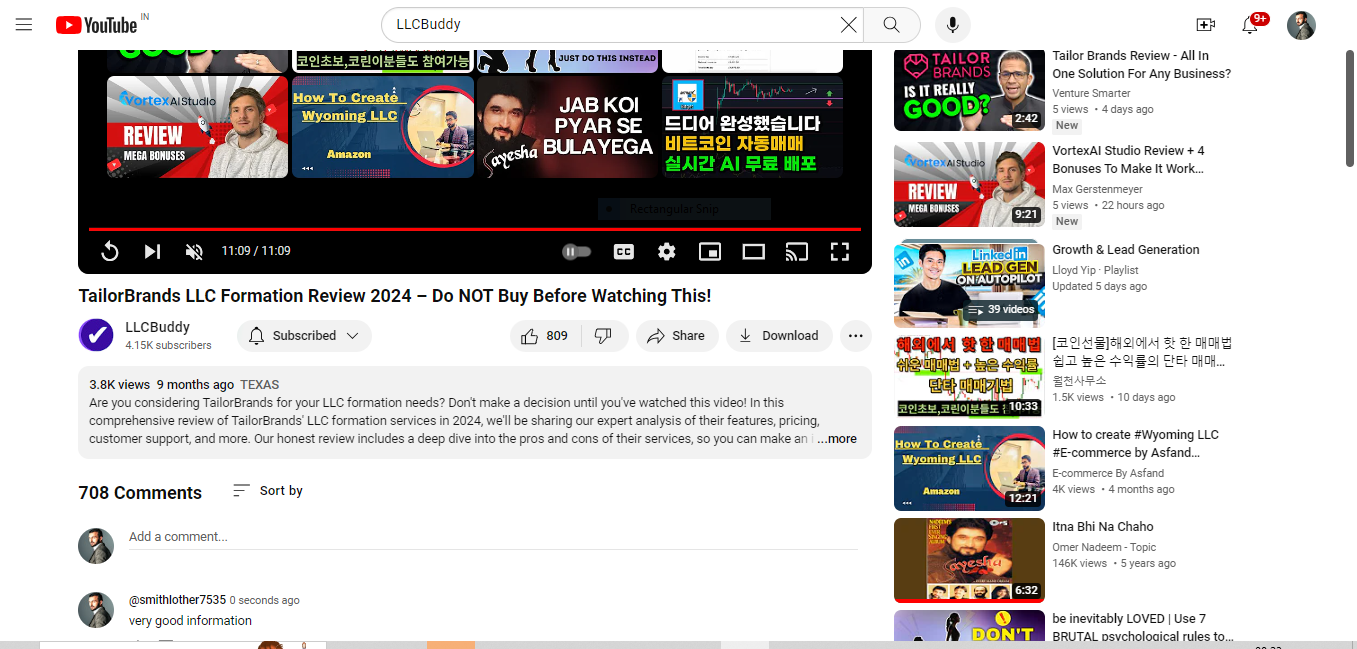Start voice search with microphone
1357x649 pixels.
(x=953, y=25)
